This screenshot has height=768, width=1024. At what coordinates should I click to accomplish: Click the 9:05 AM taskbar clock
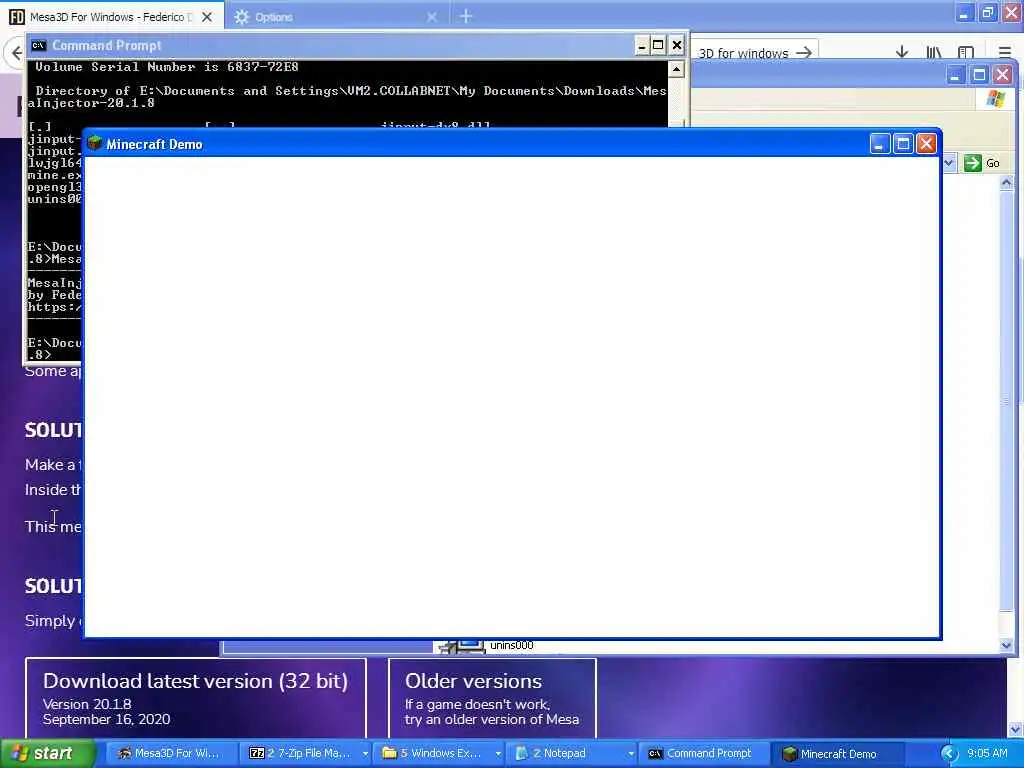coord(987,754)
